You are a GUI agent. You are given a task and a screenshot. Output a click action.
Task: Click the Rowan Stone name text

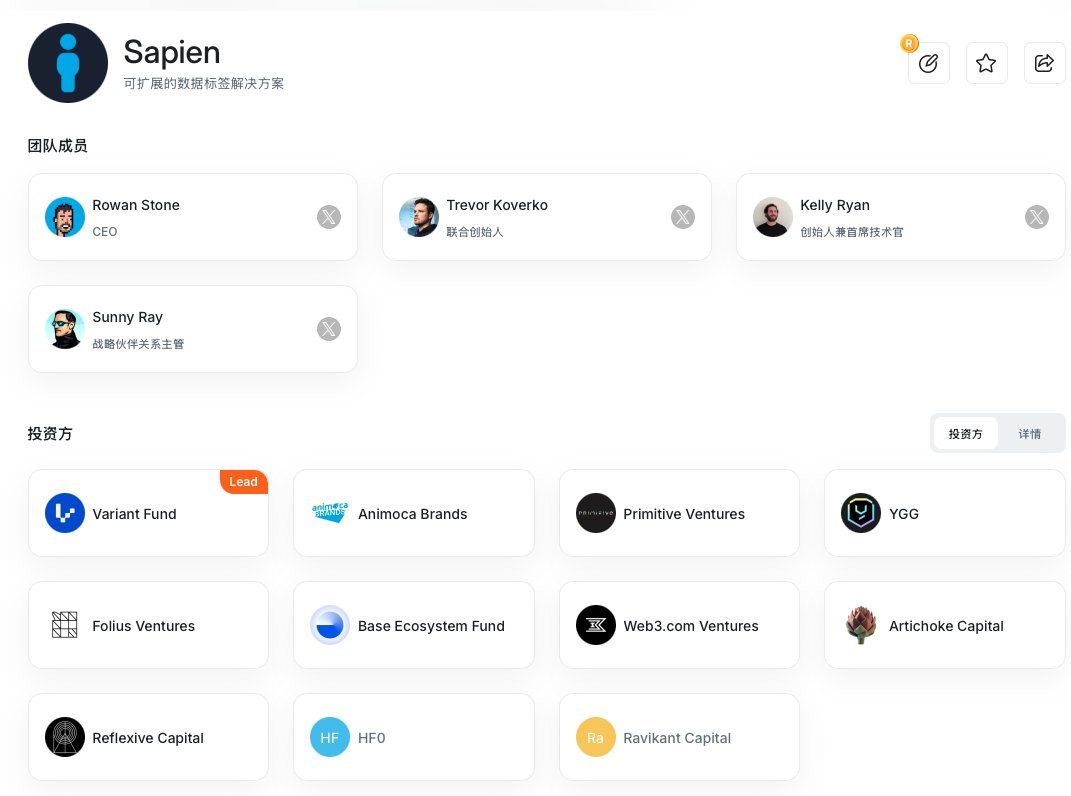136,205
